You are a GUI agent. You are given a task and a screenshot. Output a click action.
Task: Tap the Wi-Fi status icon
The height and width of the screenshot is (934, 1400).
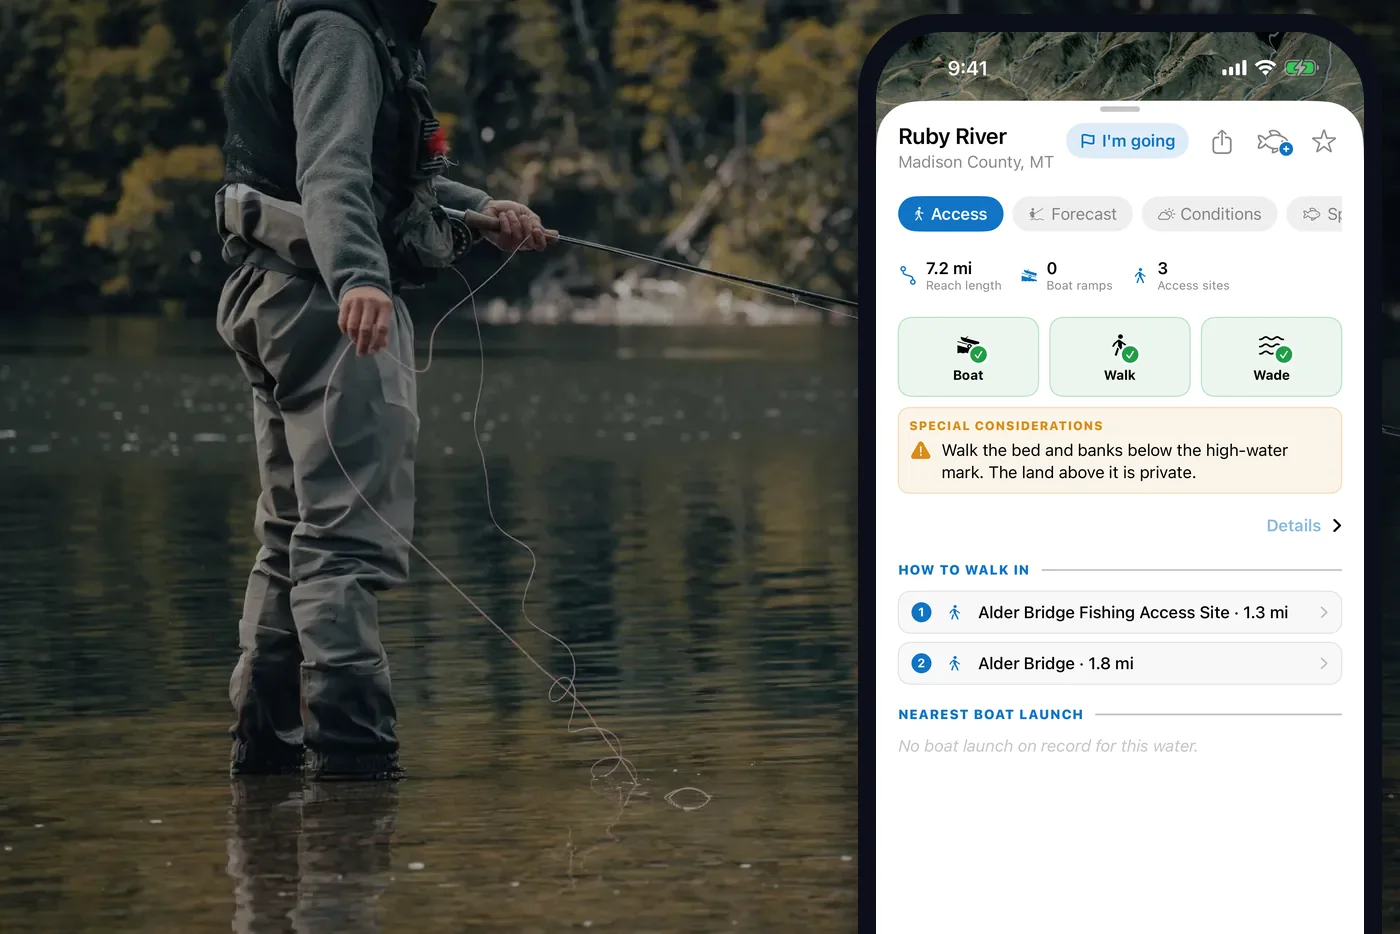pos(1265,68)
